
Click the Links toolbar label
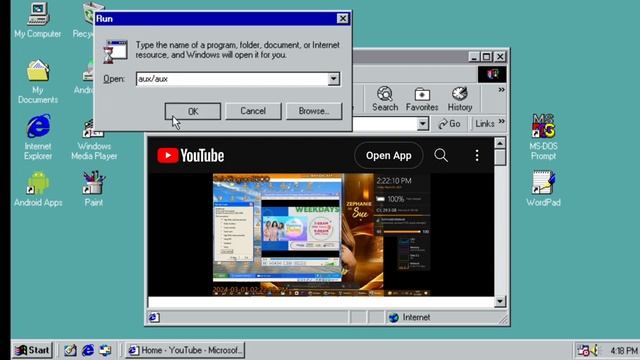click(x=485, y=123)
